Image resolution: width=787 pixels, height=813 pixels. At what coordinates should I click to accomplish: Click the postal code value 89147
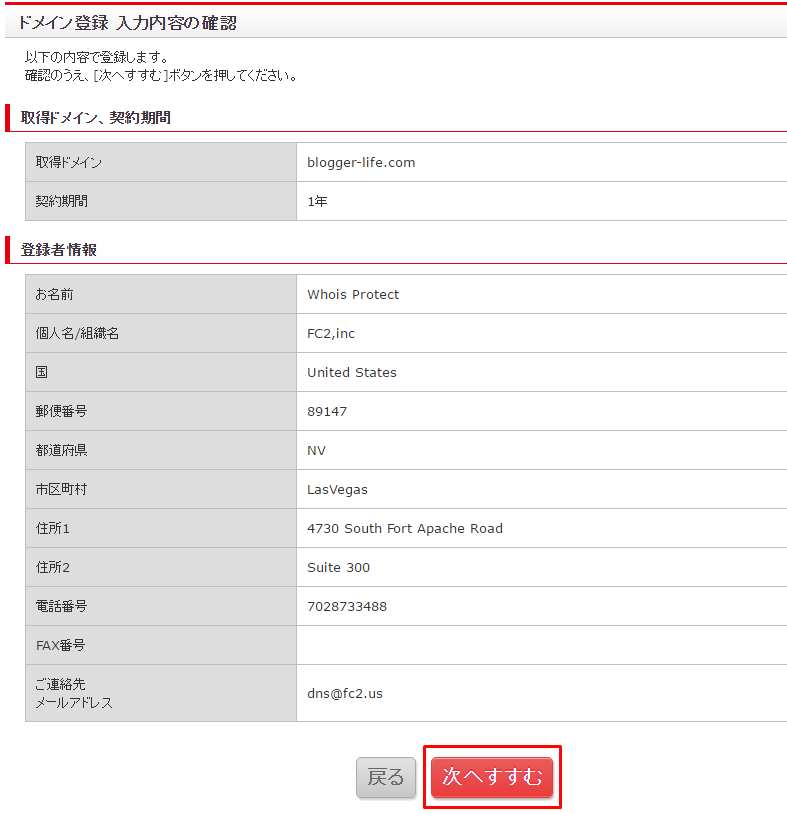(x=327, y=412)
